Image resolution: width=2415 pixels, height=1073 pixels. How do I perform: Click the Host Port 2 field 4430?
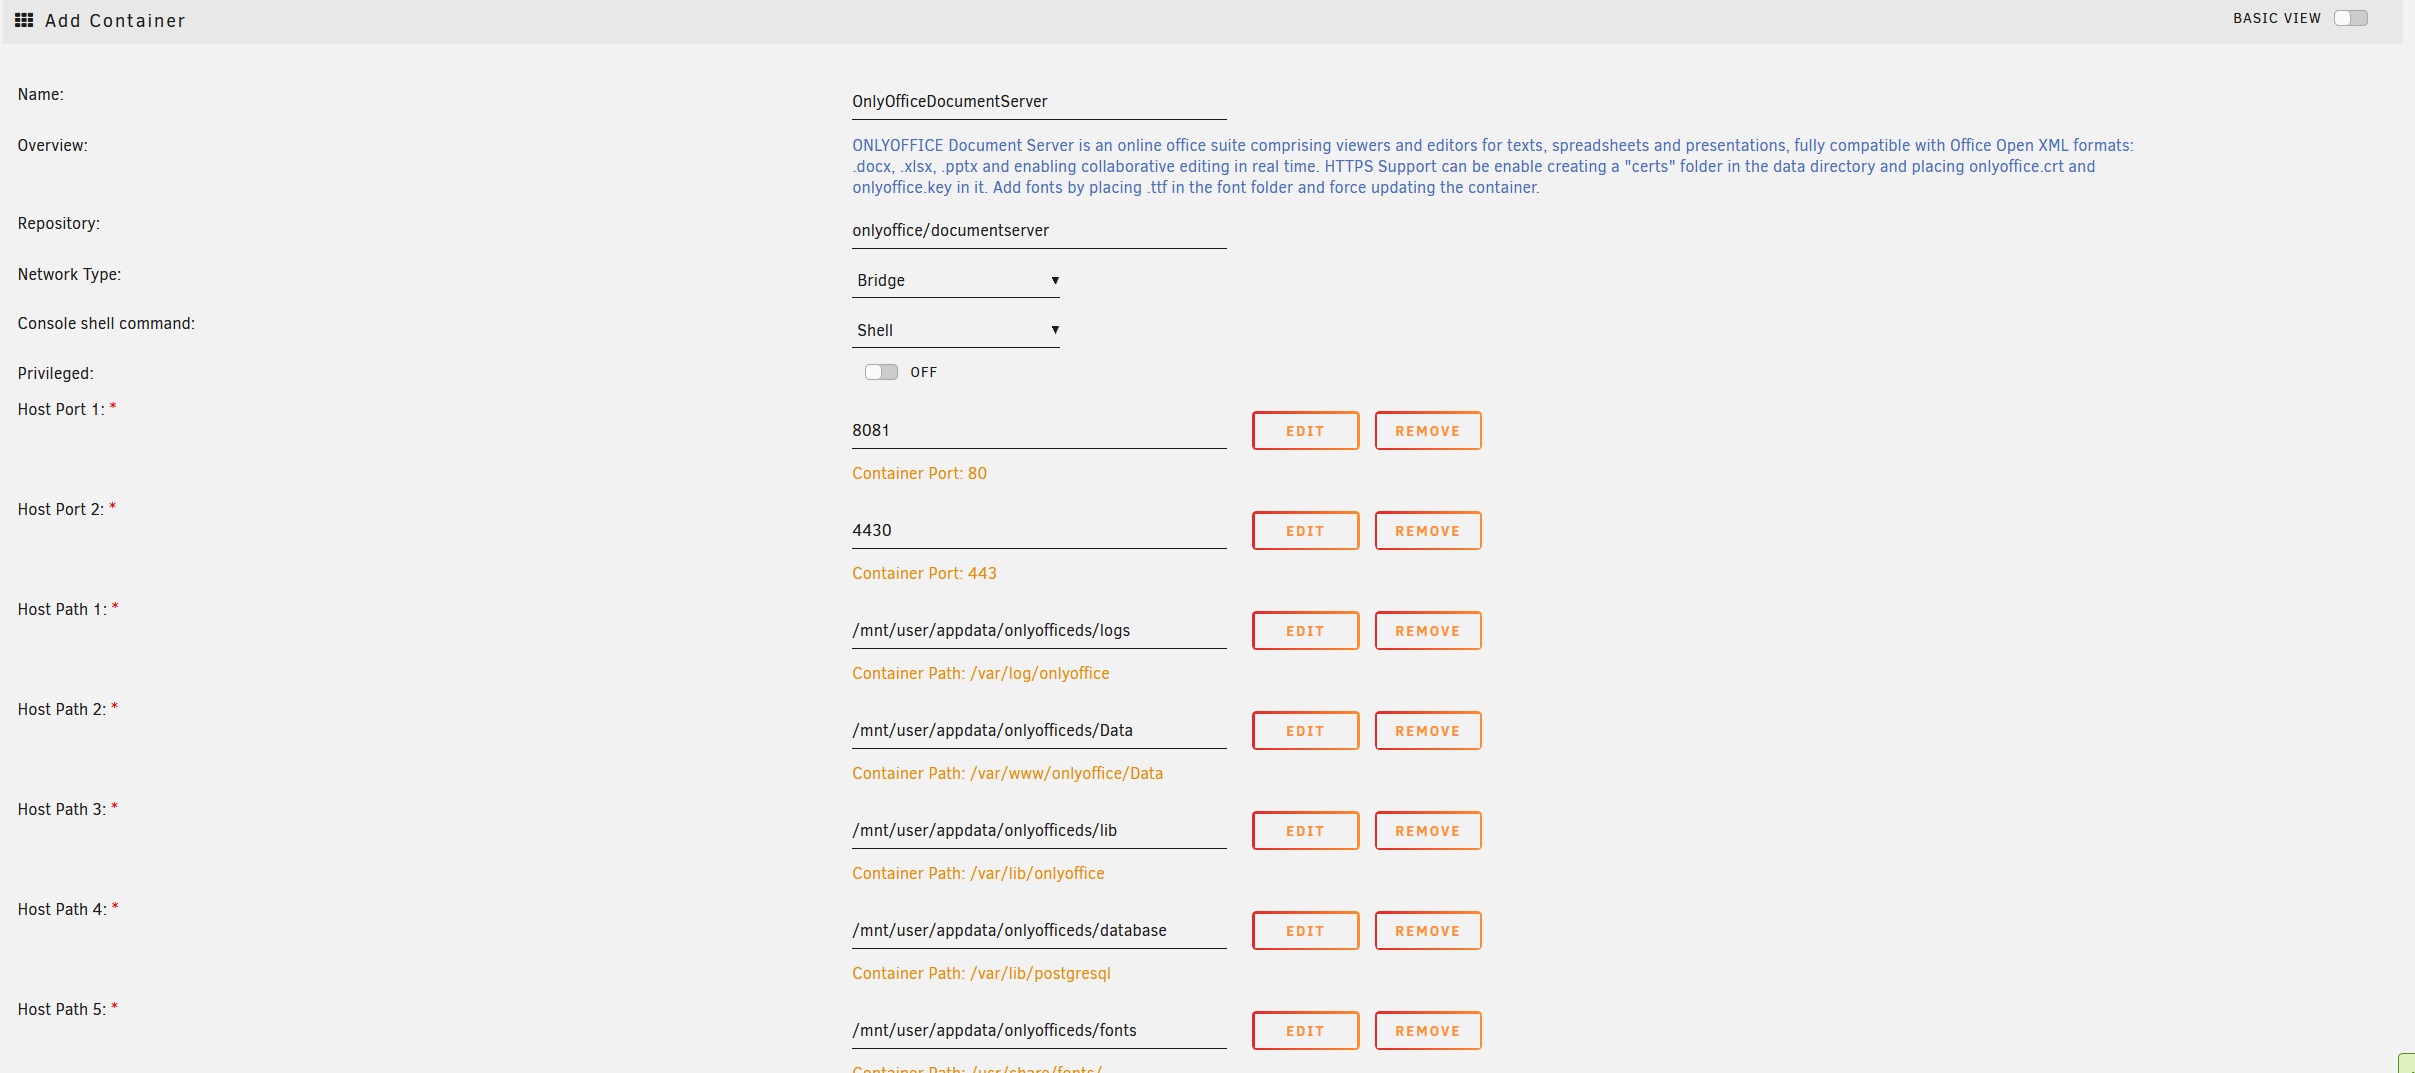[x=1039, y=530]
